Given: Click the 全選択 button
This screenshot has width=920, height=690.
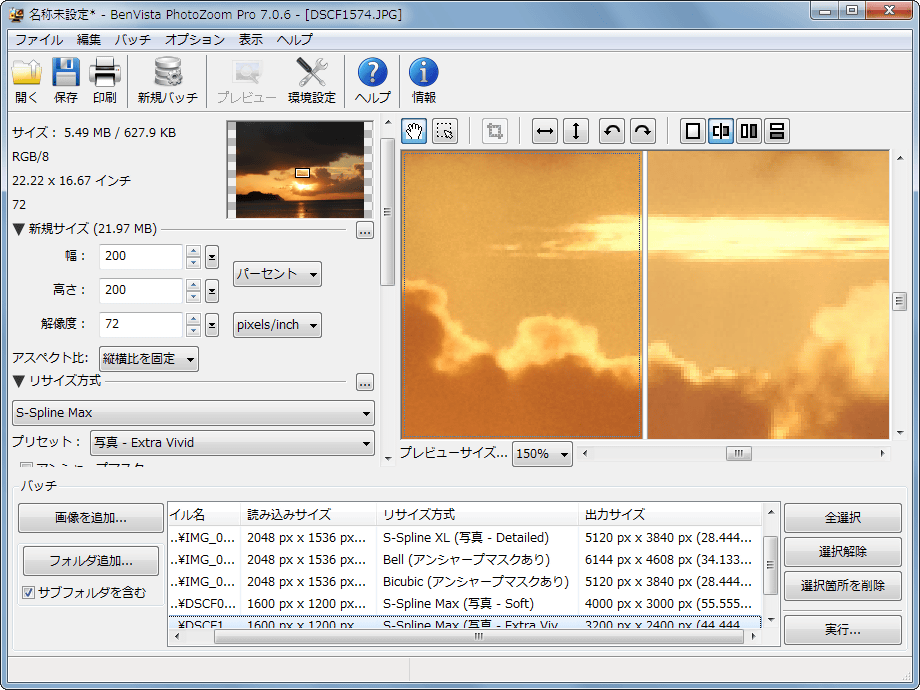Looking at the screenshot, I should [x=843, y=518].
